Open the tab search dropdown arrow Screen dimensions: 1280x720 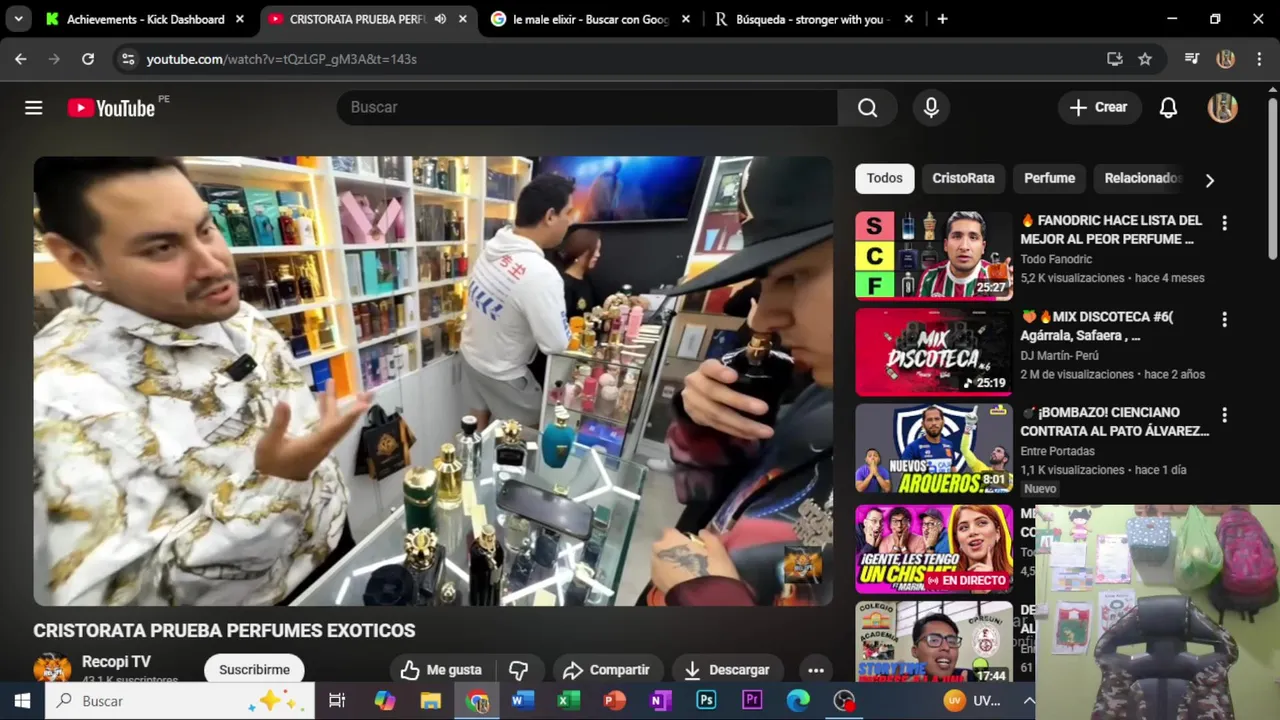[x=18, y=19]
